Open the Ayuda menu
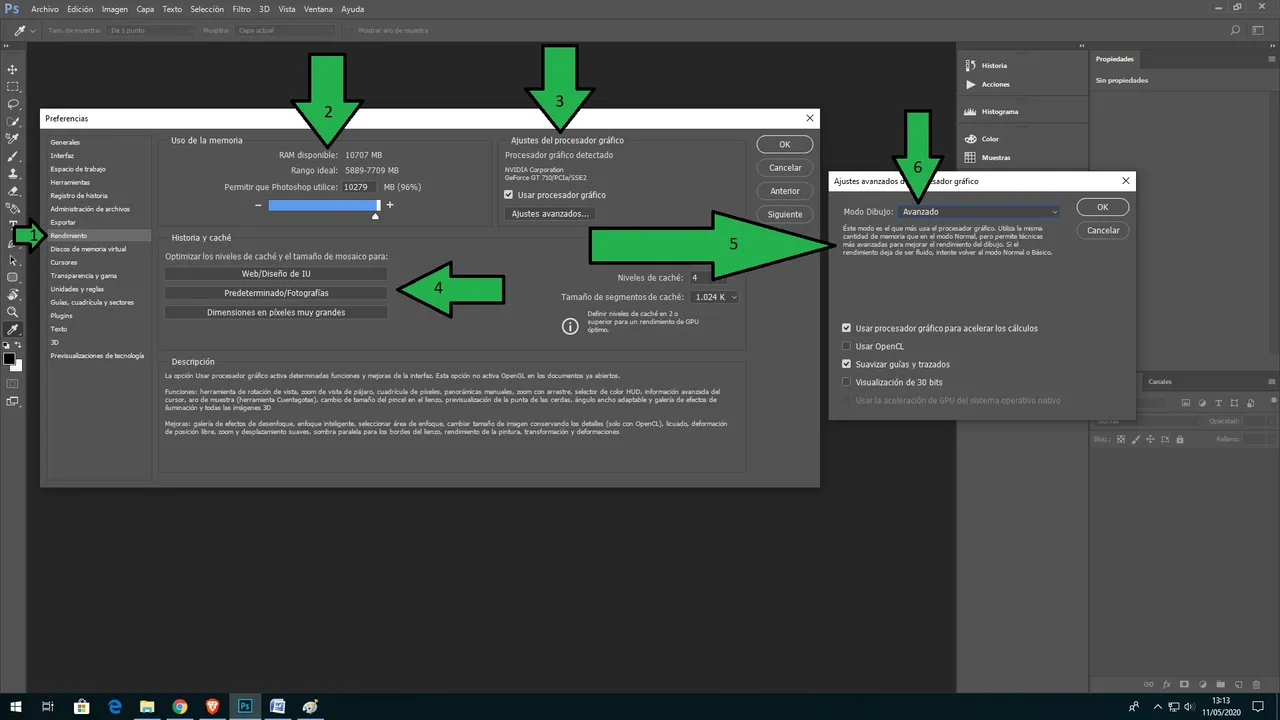The width and height of the screenshot is (1280, 720). [352, 9]
